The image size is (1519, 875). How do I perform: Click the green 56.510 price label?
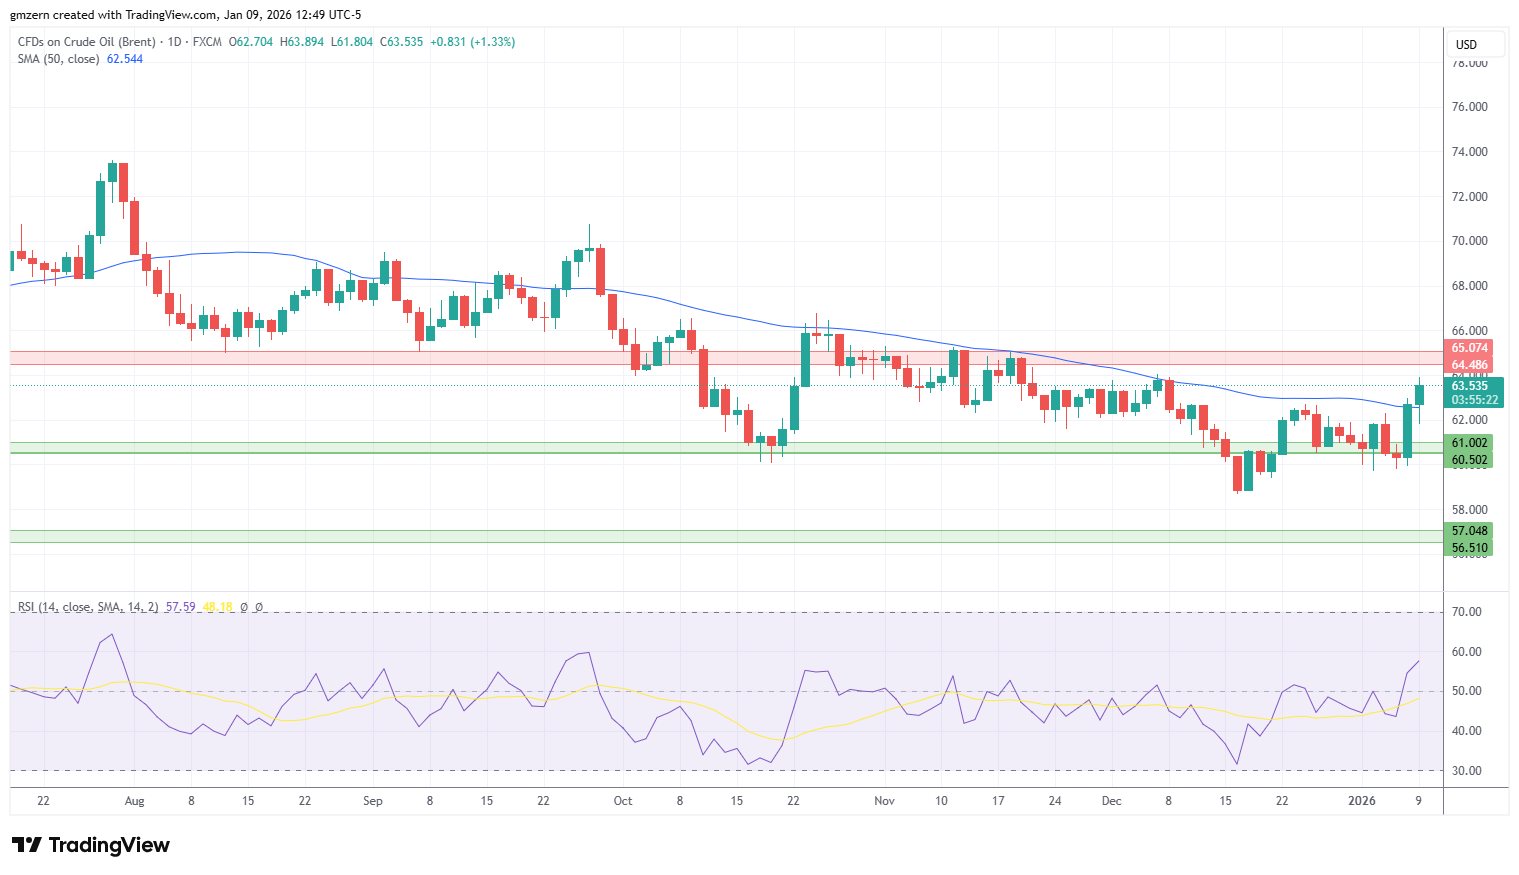click(1470, 548)
